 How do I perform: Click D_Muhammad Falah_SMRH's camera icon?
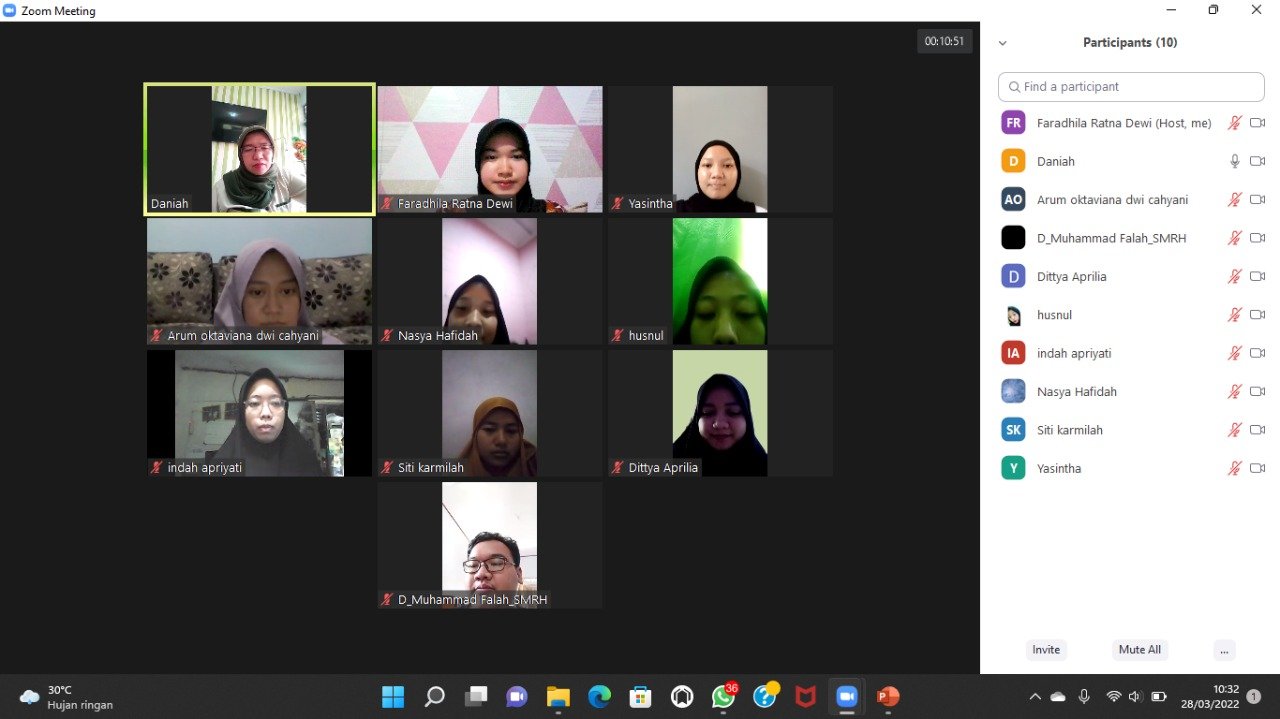1257,238
